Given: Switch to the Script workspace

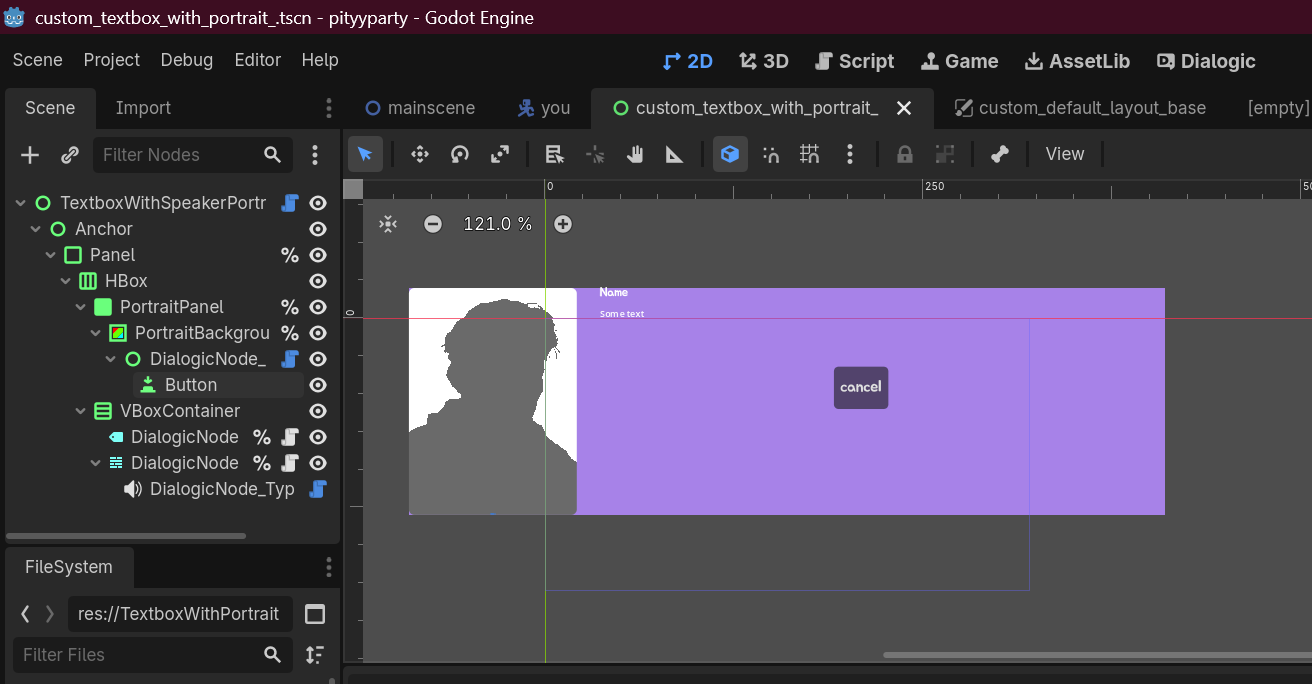Looking at the screenshot, I should tap(854, 61).
